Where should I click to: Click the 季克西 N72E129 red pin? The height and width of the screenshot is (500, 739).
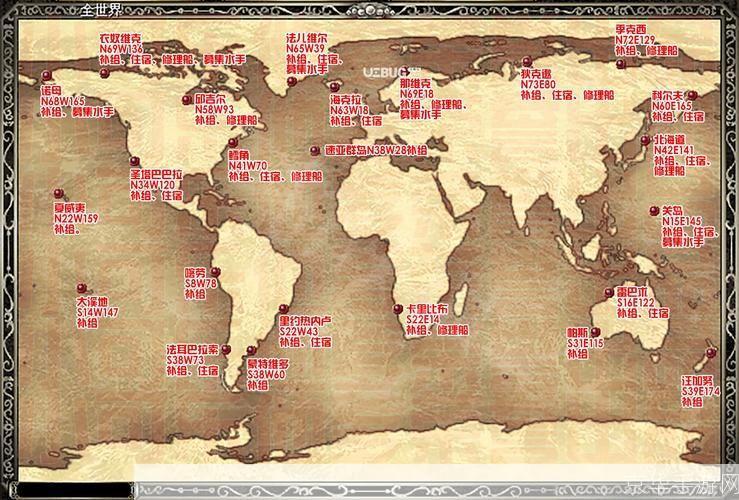point(621,64)
